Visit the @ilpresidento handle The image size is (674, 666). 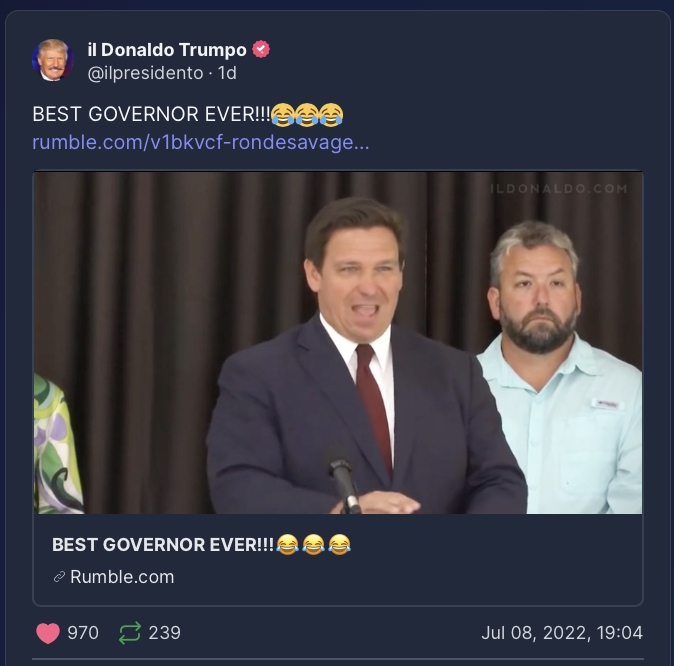click(145, 73)
